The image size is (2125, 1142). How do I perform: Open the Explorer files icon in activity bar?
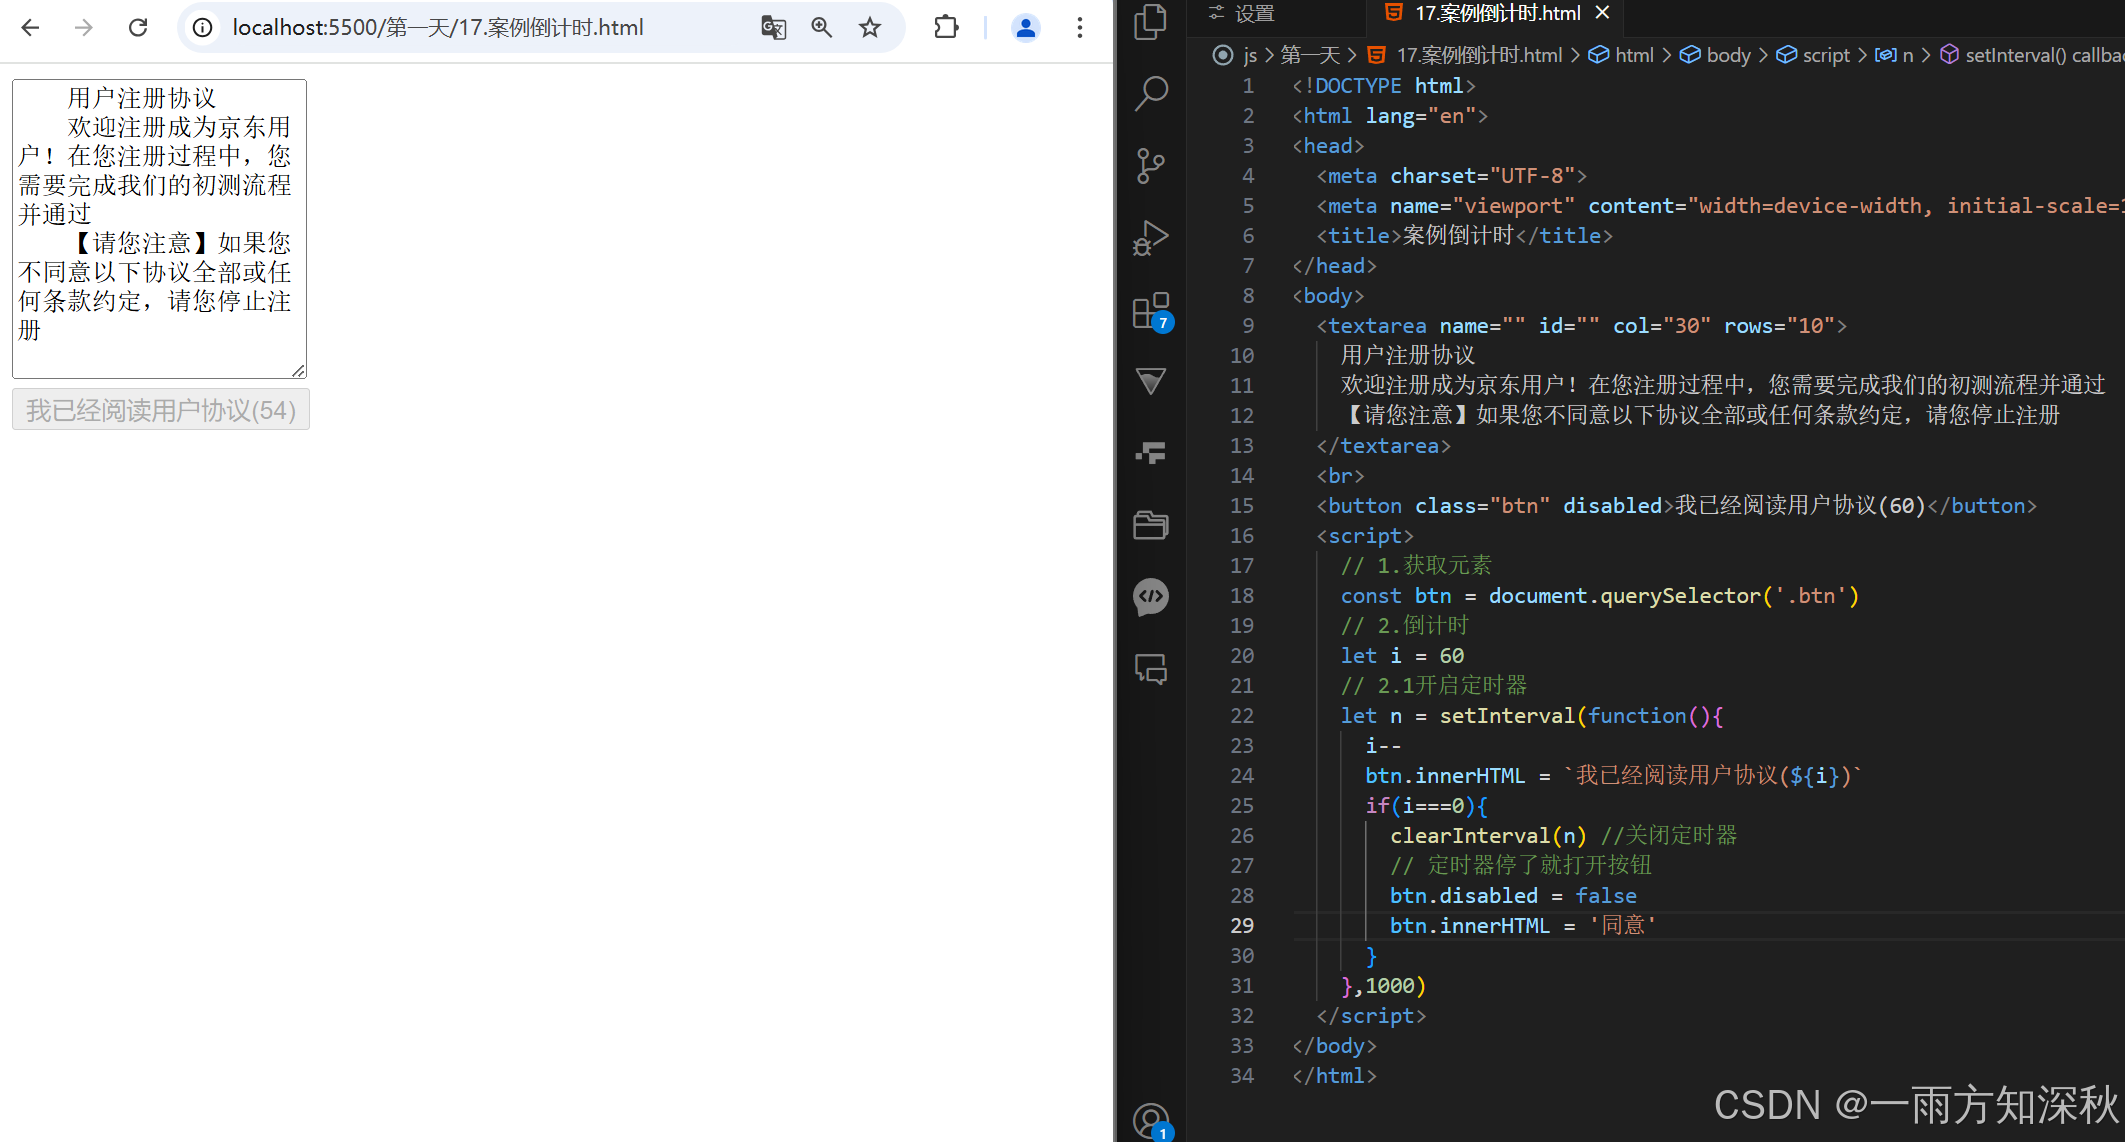(x=1151, y=22)
